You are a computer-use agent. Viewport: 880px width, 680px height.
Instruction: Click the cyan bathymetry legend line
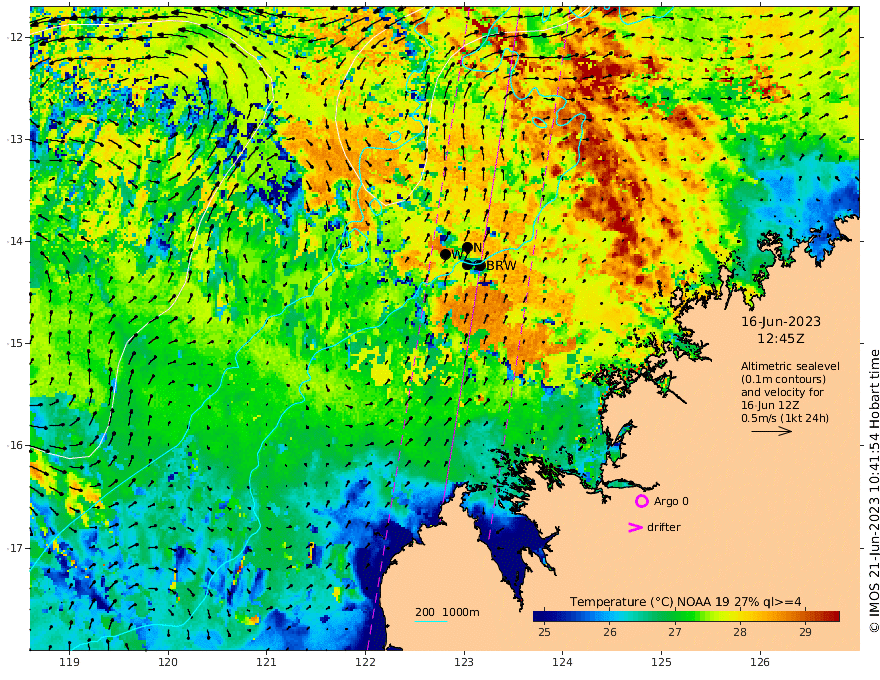click(431, 622)
